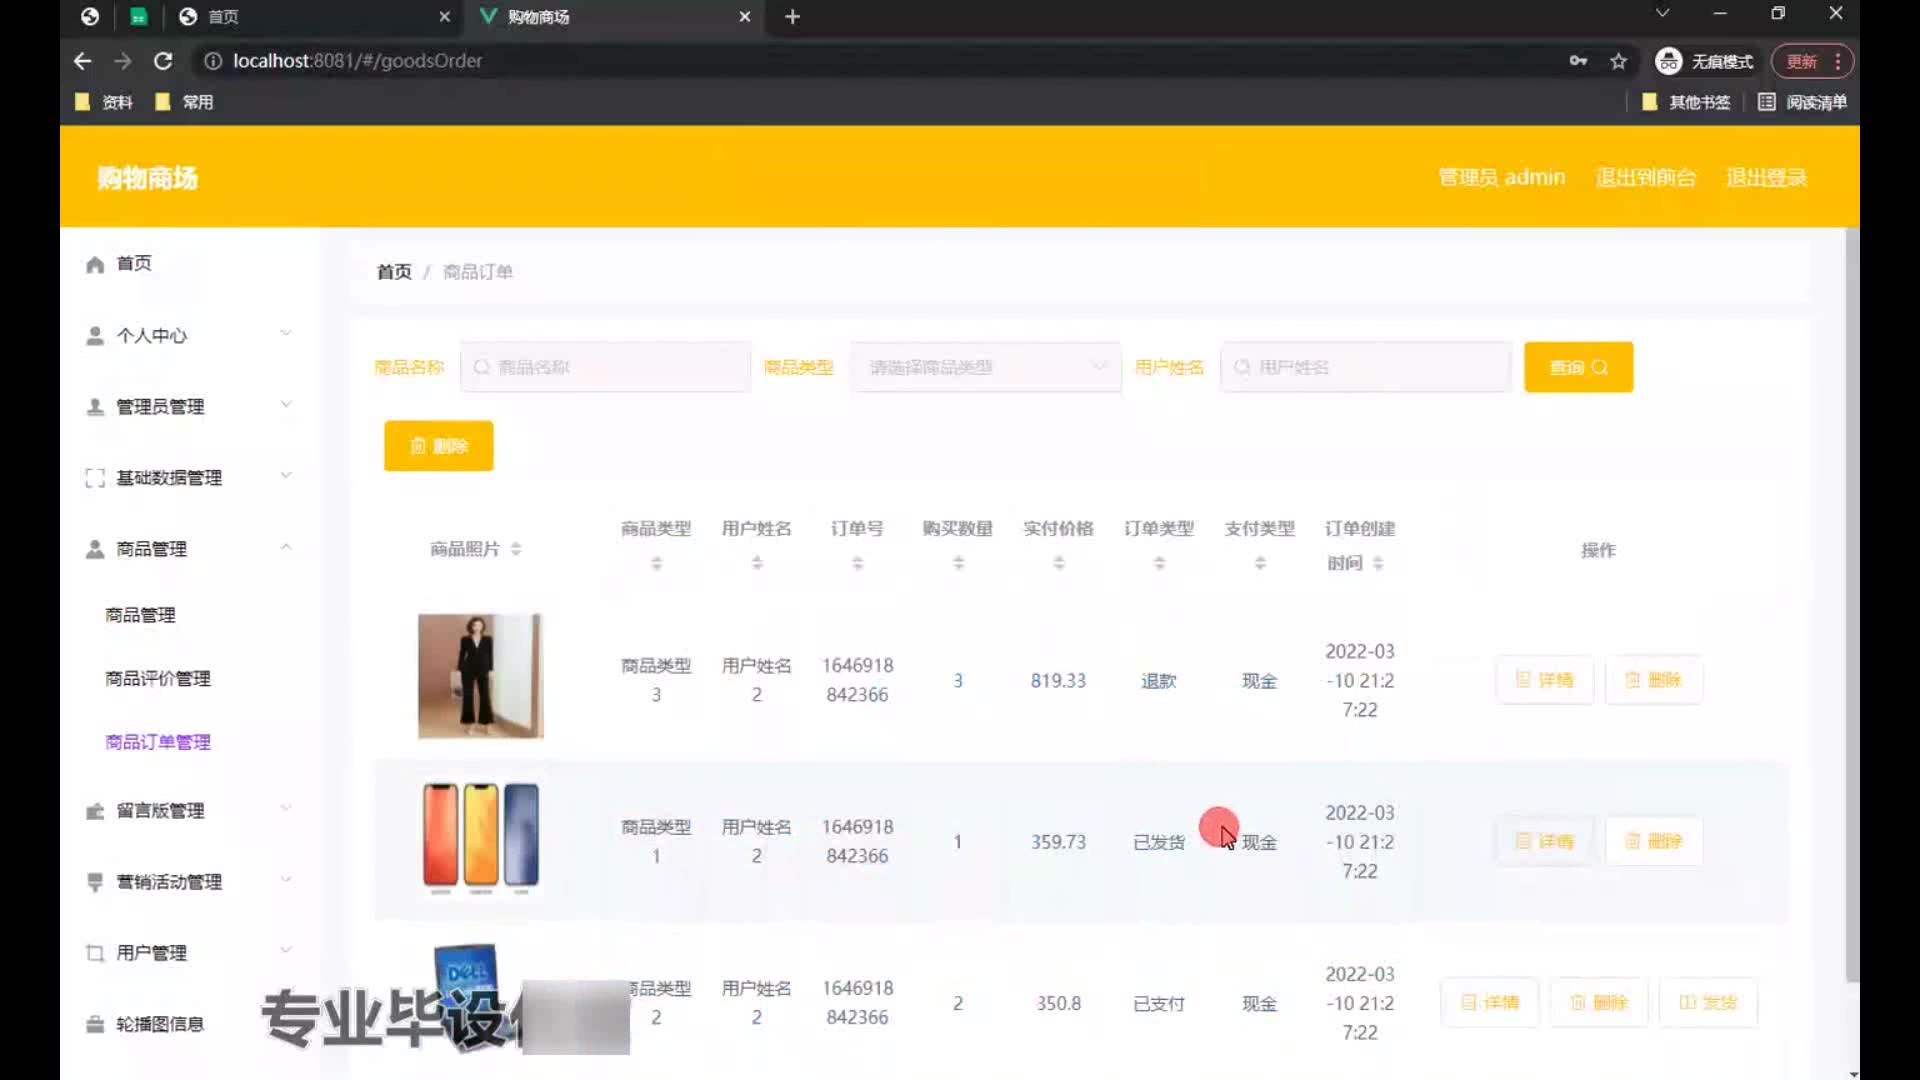Click the page vertical scrollbar
Viewport: 1920px width, 1080px height.
pos(1852,600)
